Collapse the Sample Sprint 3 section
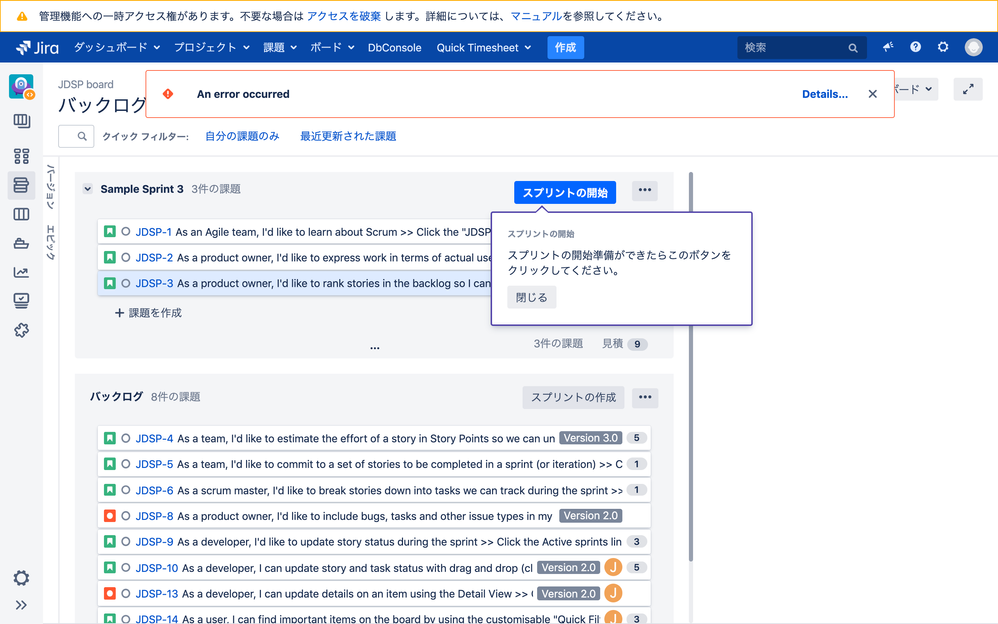This screenshot has height=624, width=998. point(88,189)
